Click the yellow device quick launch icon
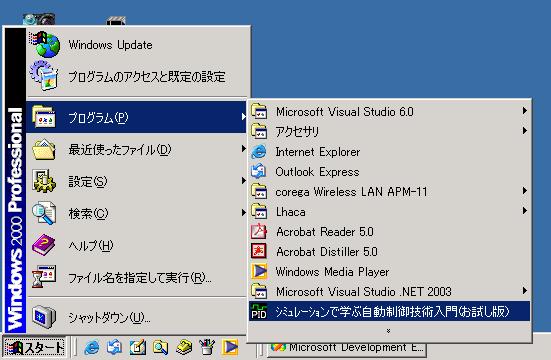 [183, 347]
